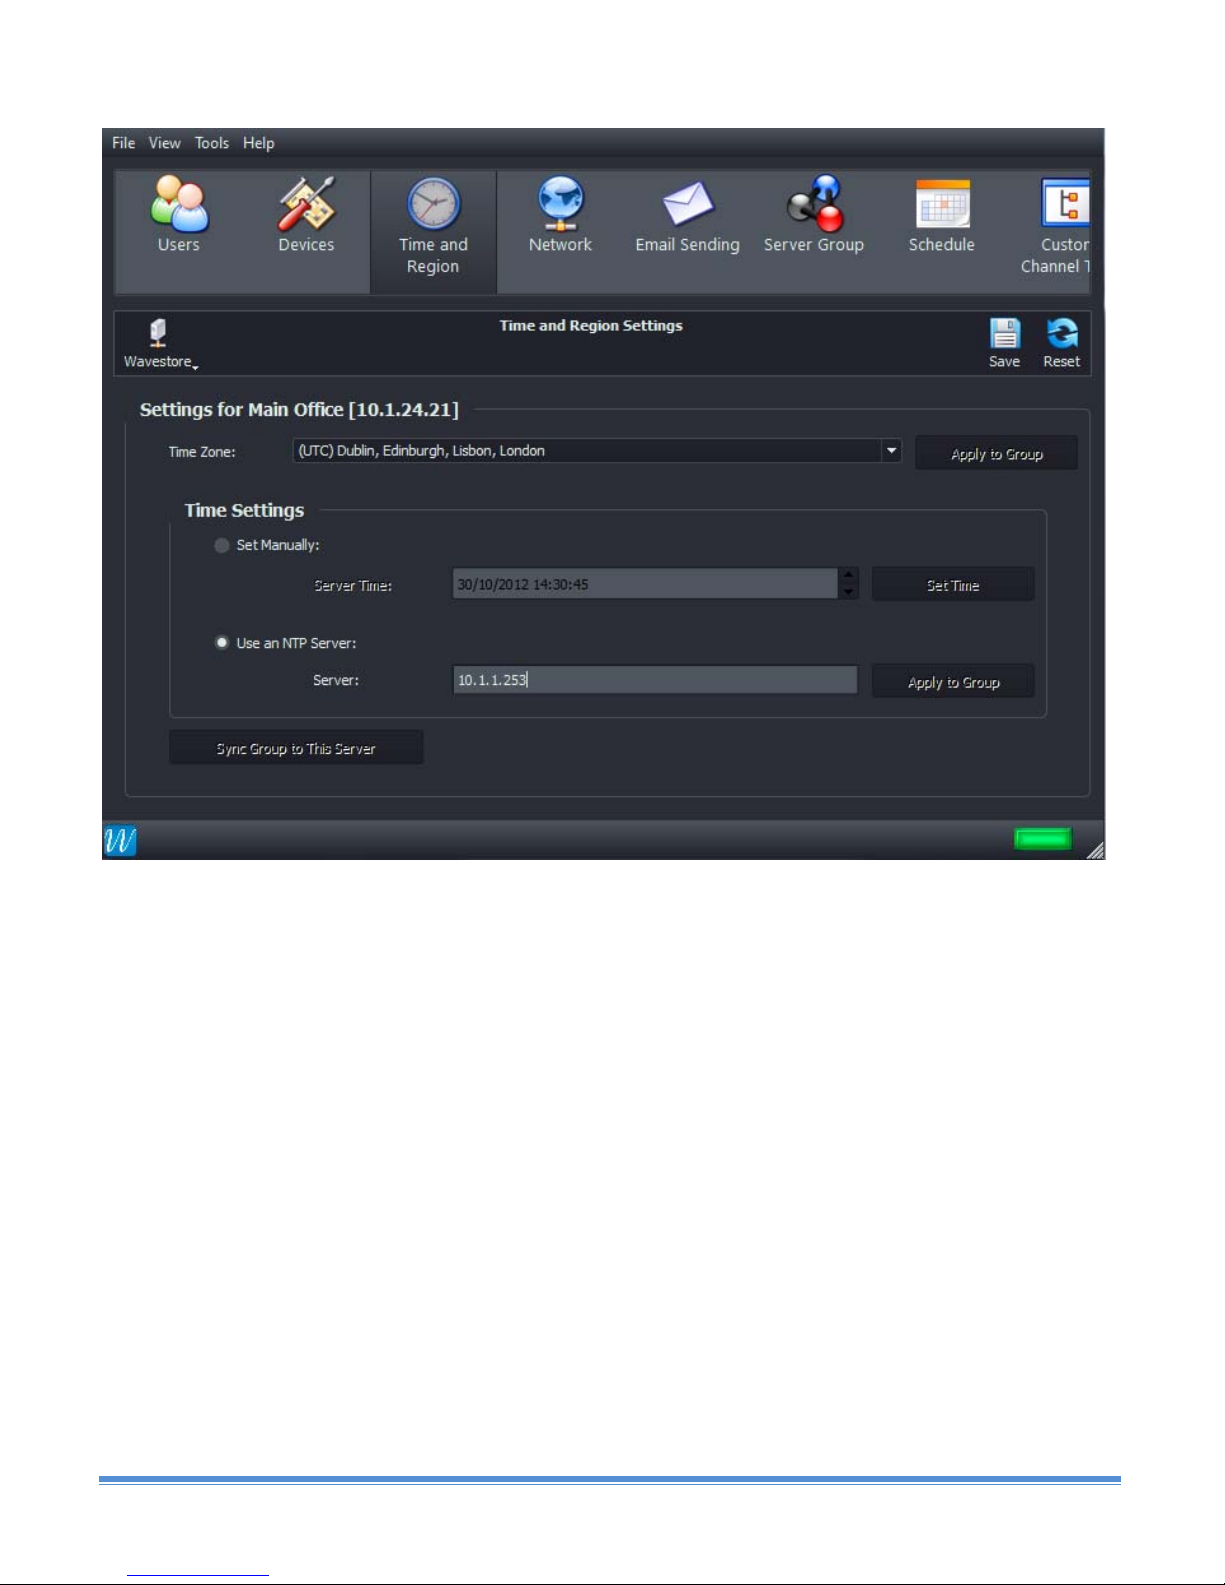Open the Wavestore server selector dropdown
The height and width of the screenshot is (1585, 1225).
(159, 343)
